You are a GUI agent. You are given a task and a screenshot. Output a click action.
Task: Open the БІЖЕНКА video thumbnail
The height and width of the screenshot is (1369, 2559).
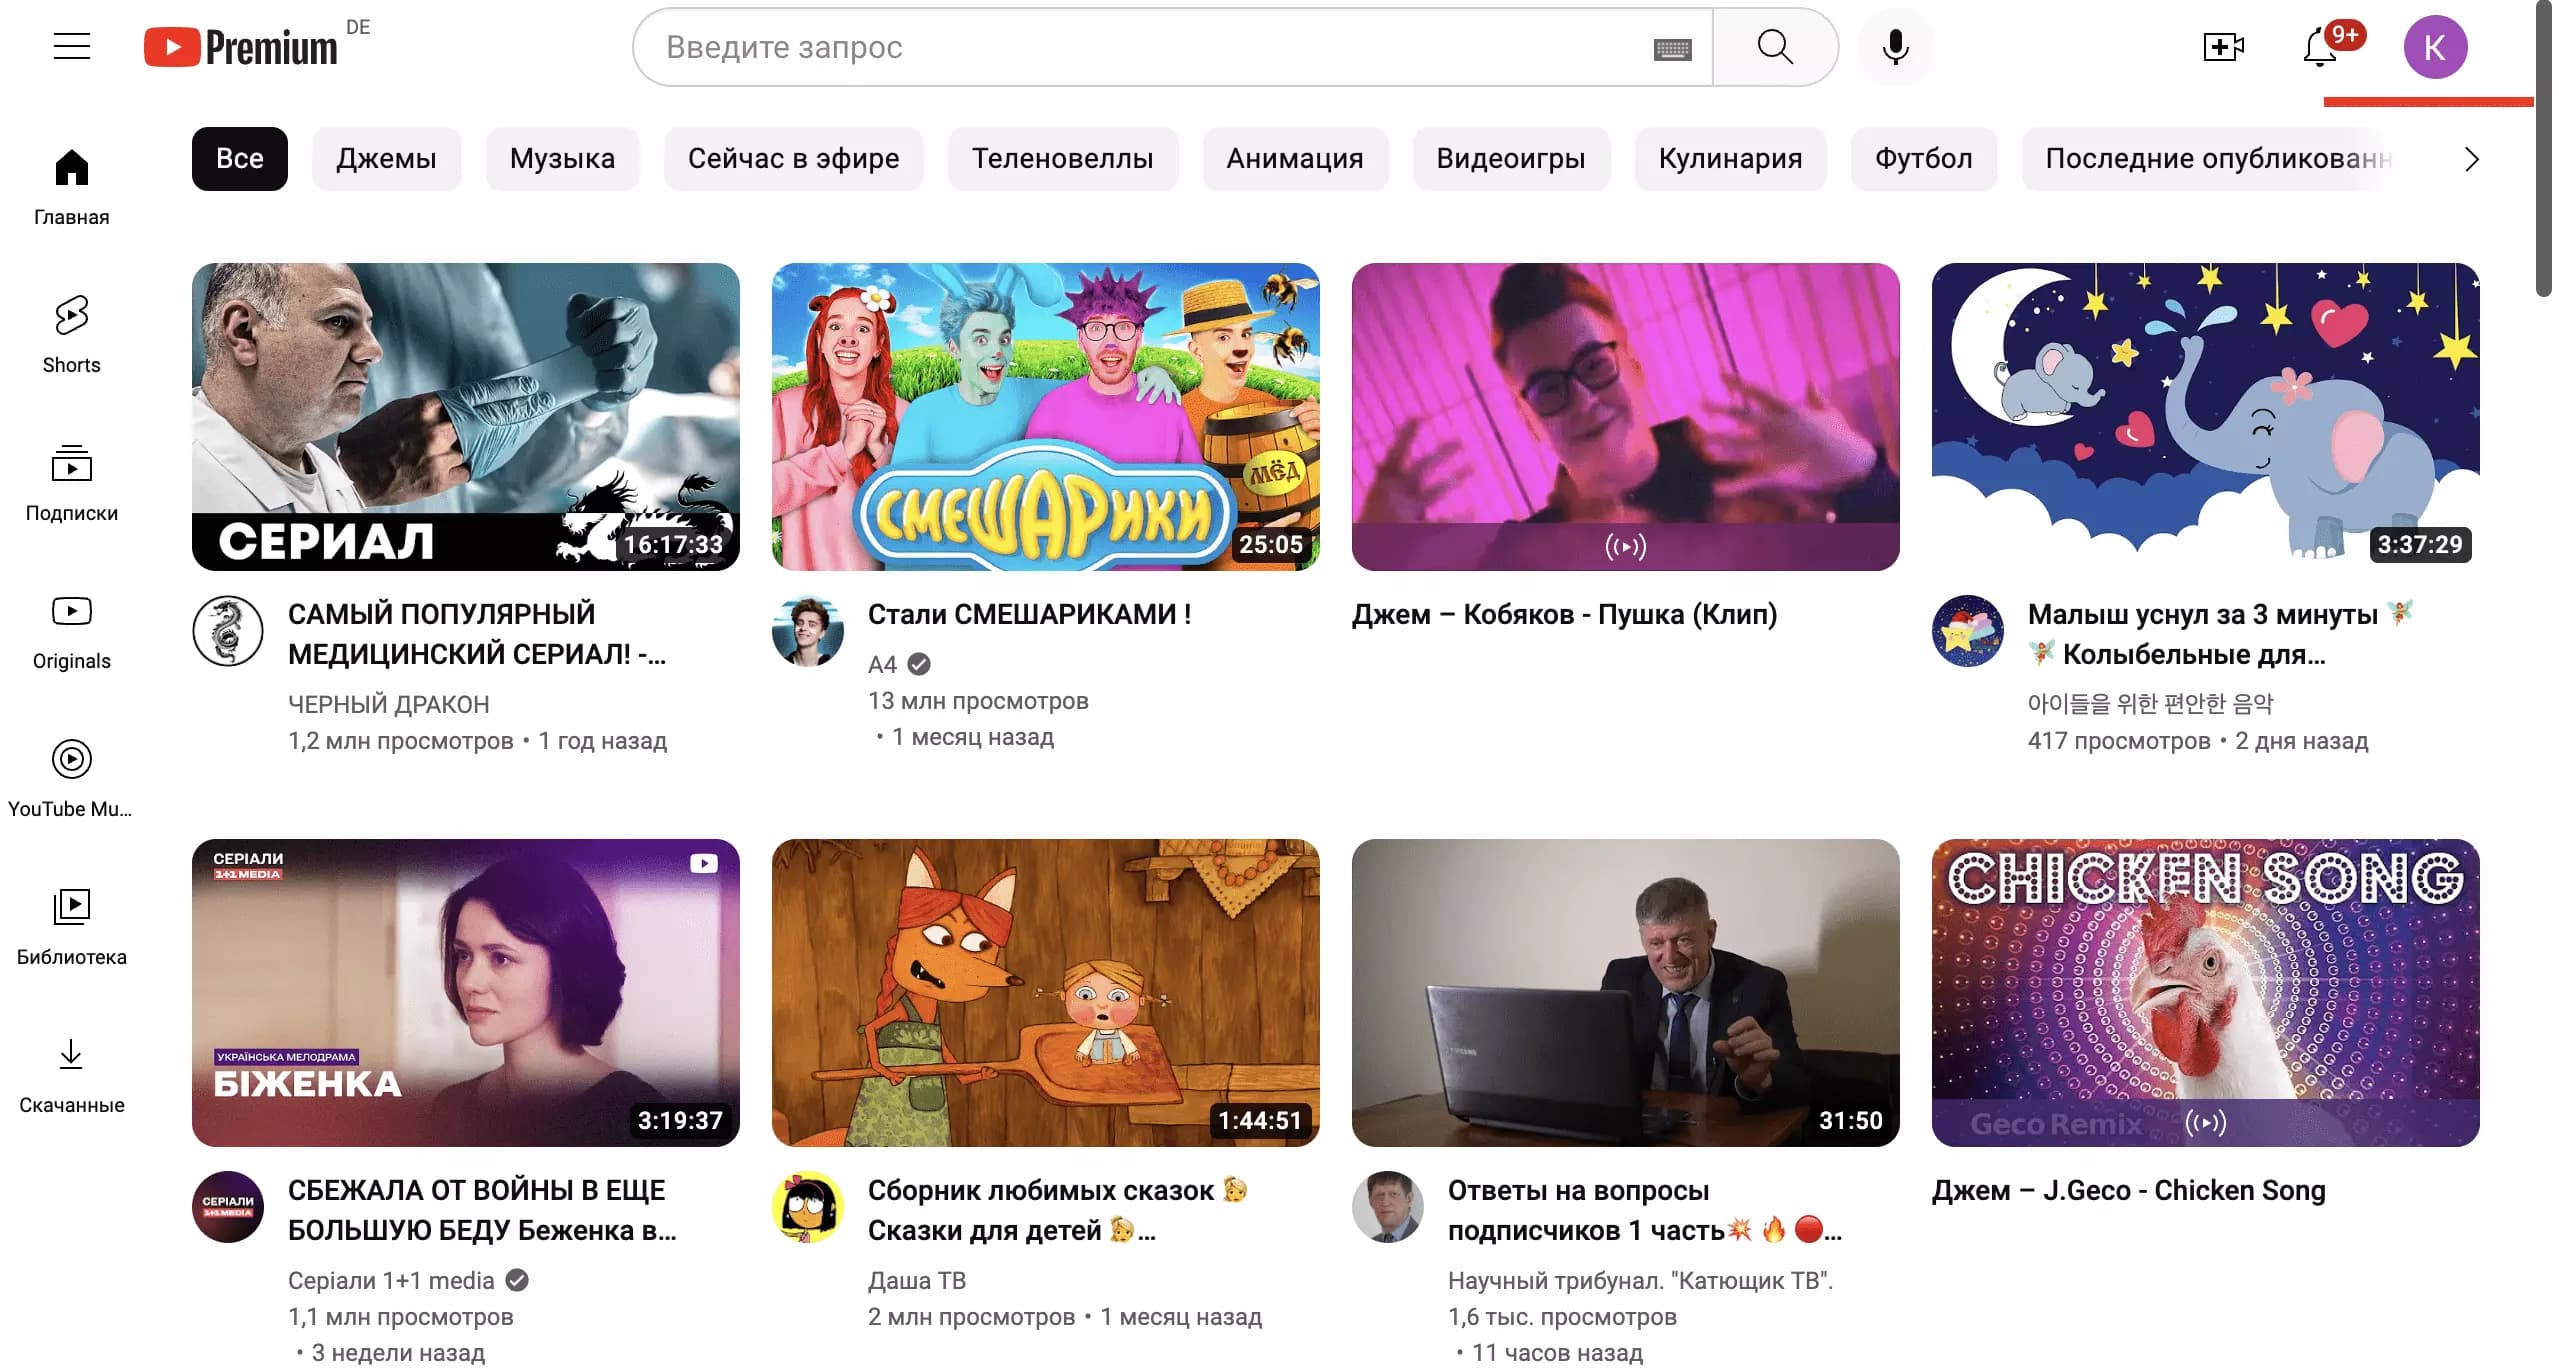[x=466, y=993]
